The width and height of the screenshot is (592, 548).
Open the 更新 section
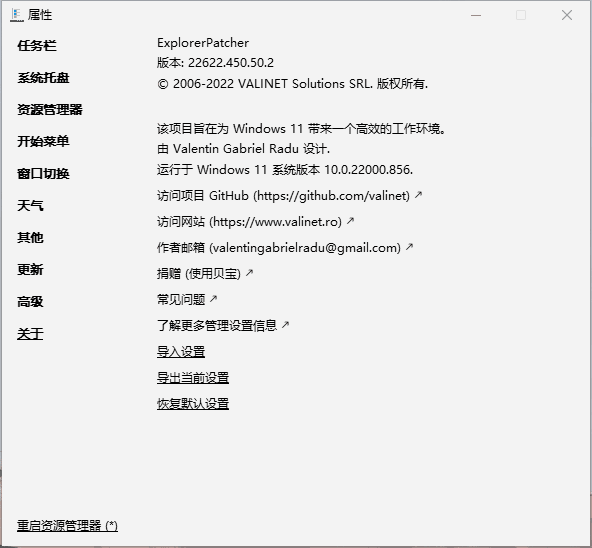point(30,269)
